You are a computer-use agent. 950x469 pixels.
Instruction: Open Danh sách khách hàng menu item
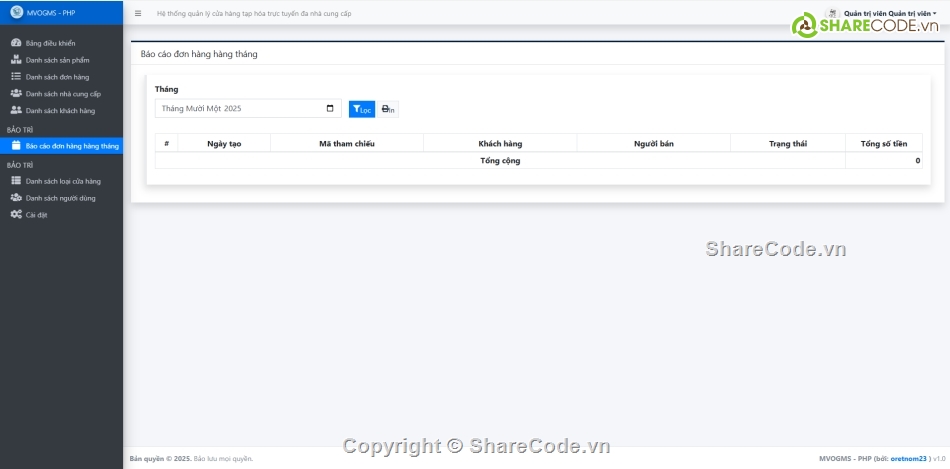[60, 110]
